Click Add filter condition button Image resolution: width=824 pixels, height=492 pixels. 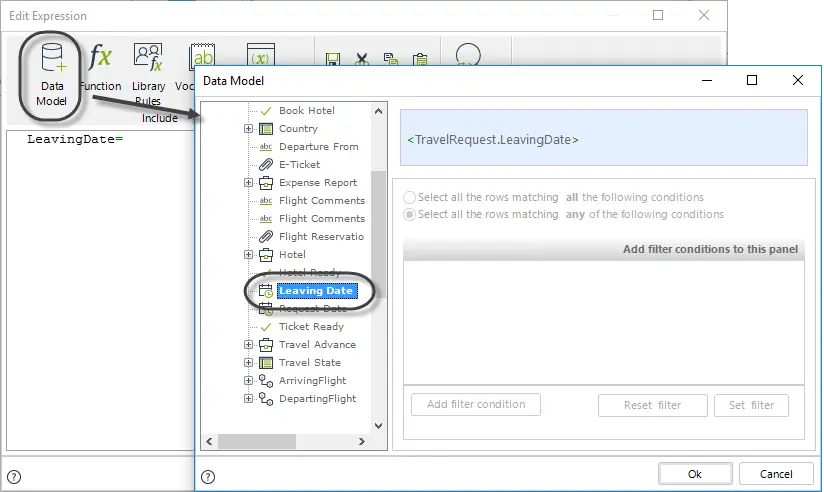click(x=476, y=405)
